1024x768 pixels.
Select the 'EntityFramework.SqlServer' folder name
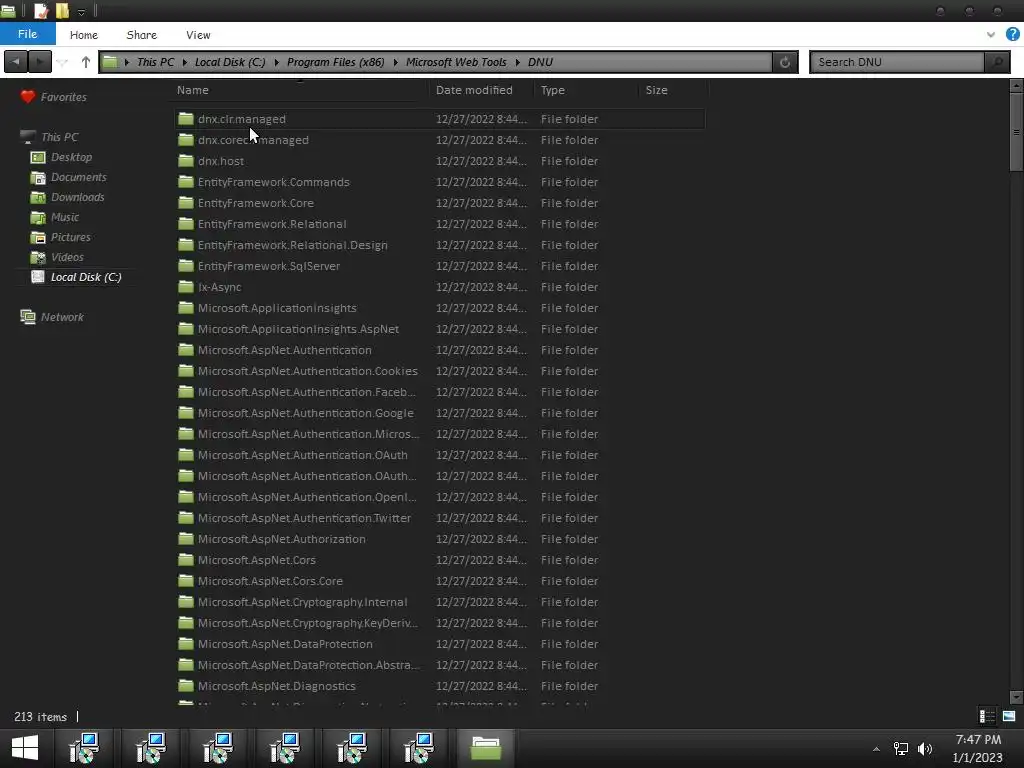[x=269, y=266]
